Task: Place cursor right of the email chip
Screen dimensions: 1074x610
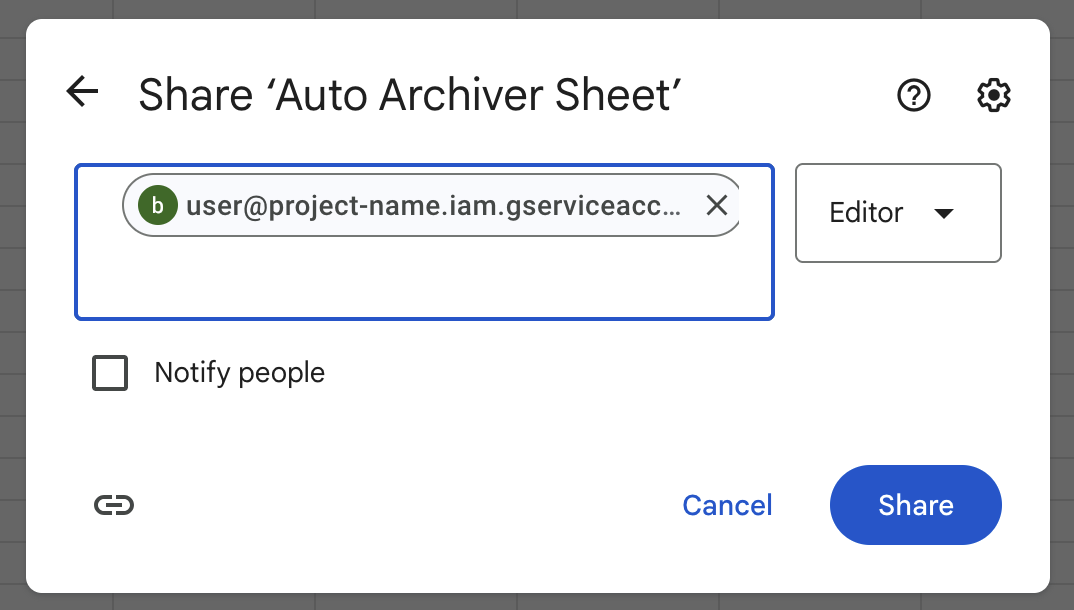Action: point(757,205)
